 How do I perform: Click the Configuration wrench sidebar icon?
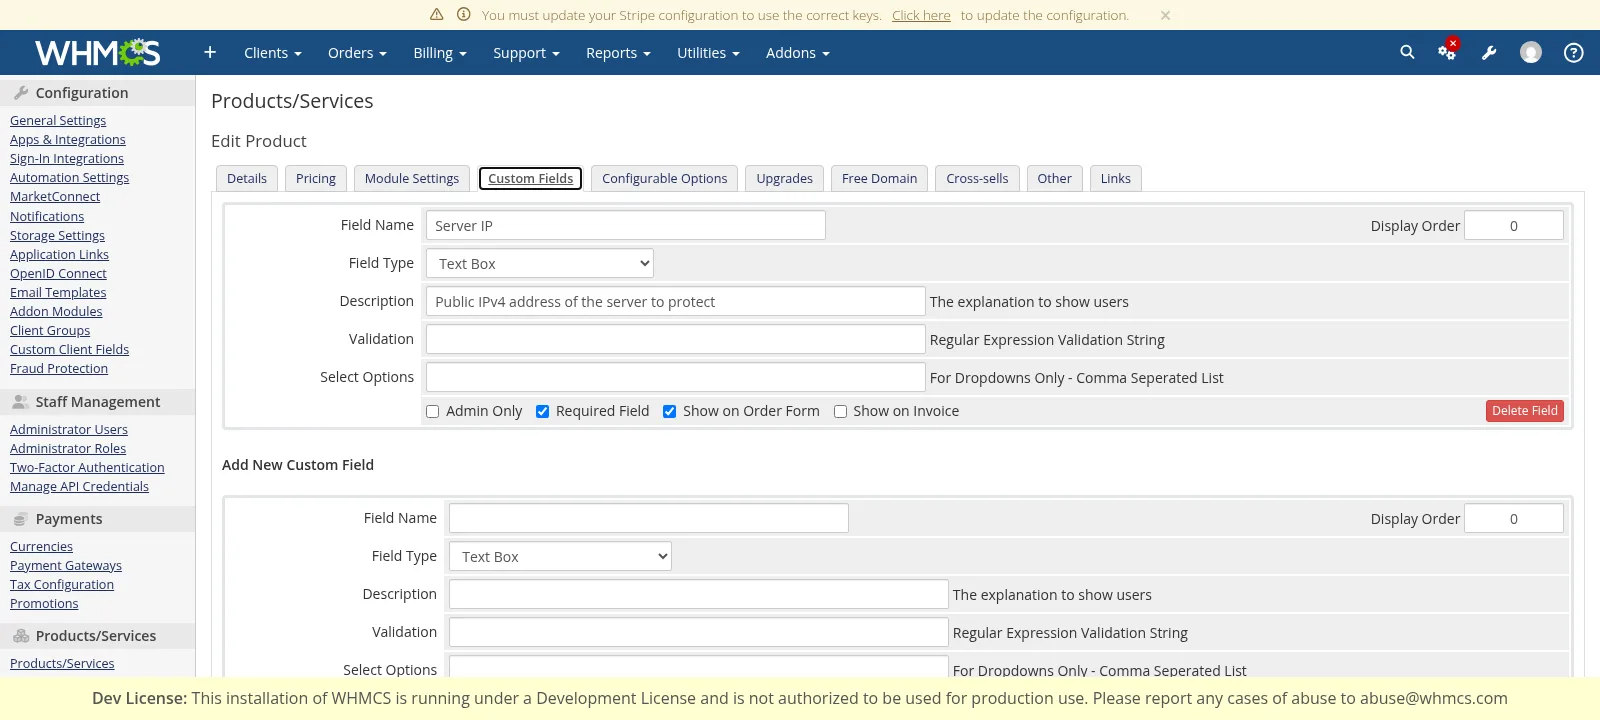coord(21,92)
